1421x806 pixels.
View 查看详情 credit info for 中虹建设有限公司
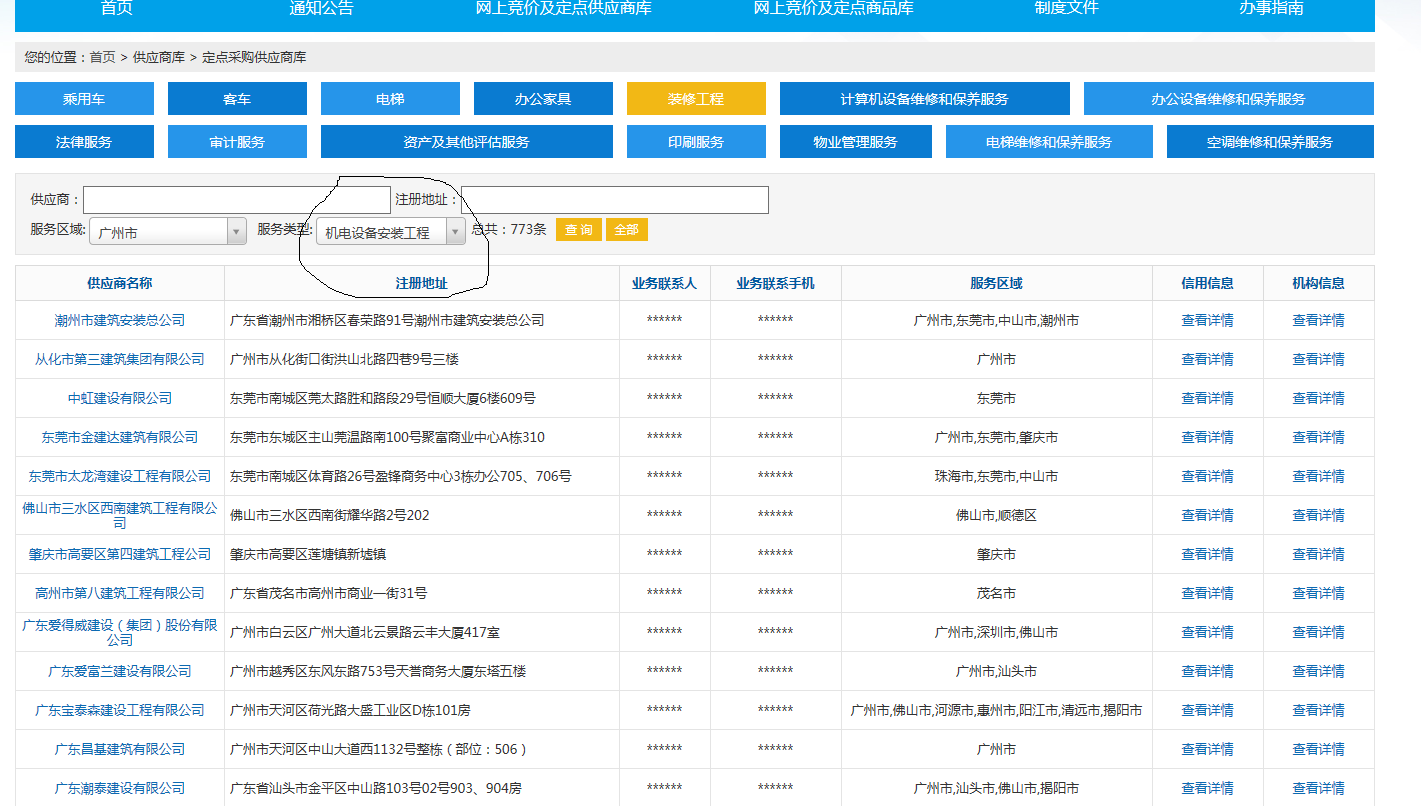pos(1207,398)
